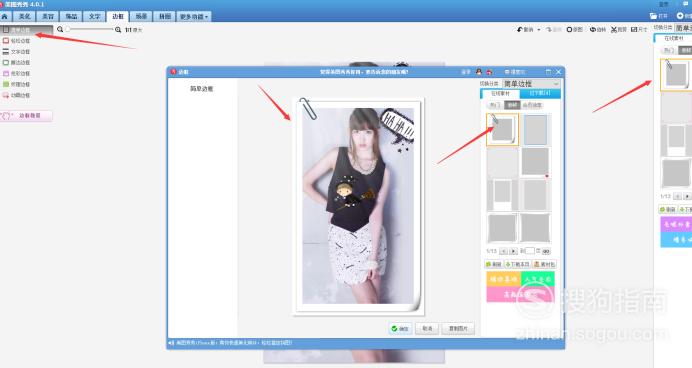
Task: Select the 热门 filter in dialog
Action: [494, 105]
